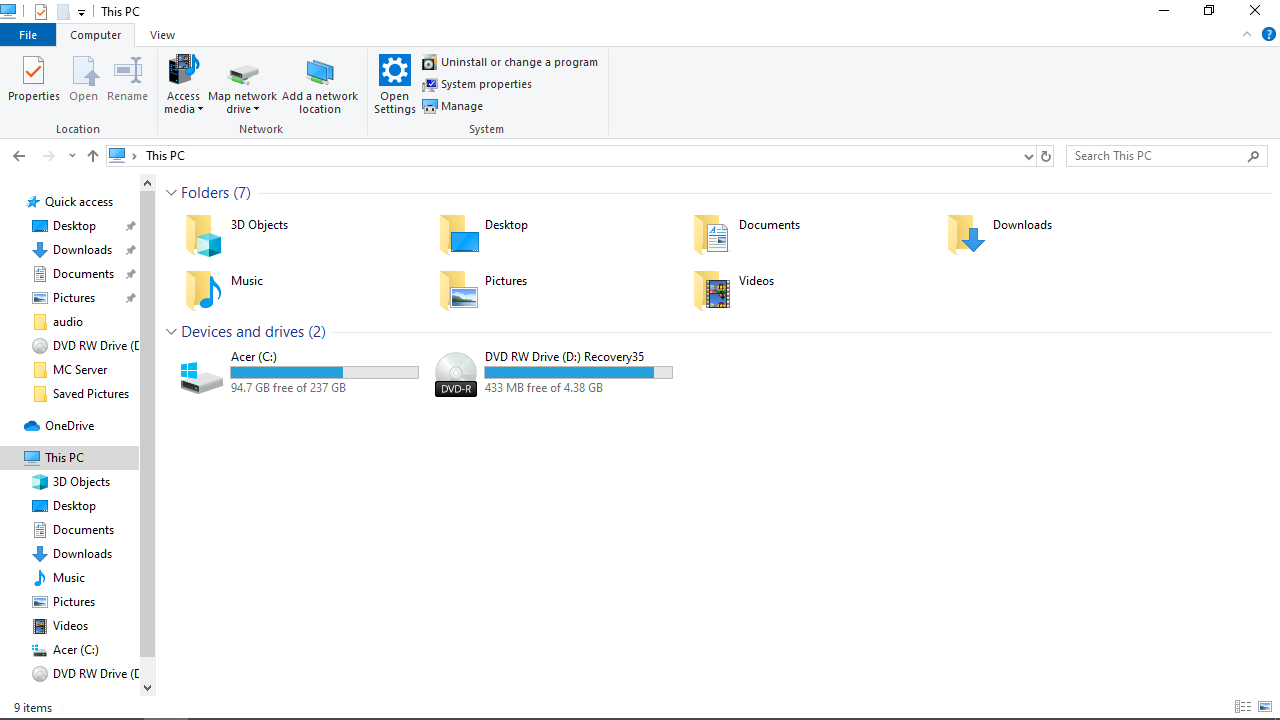Open pinned Downloads under Quick access
The width and height of the screenshot is (1280, 720).
tap(82, 250)
